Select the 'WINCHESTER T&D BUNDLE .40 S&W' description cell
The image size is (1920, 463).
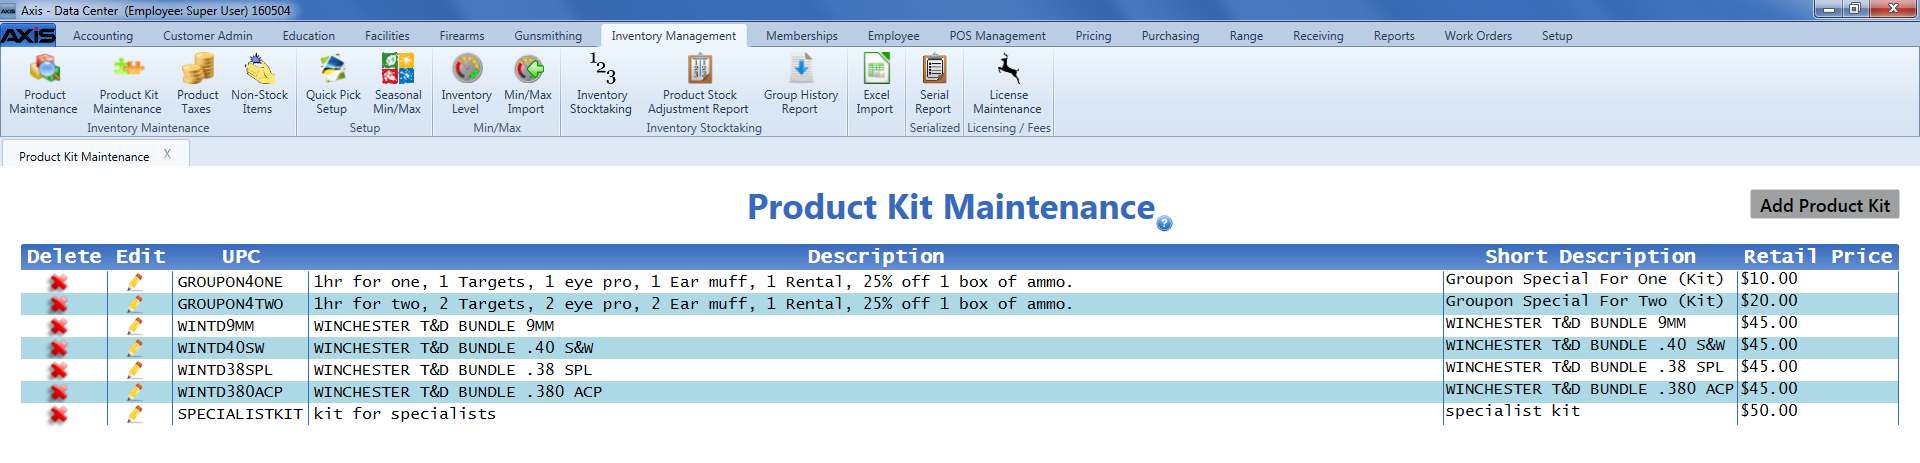[876, 348]
